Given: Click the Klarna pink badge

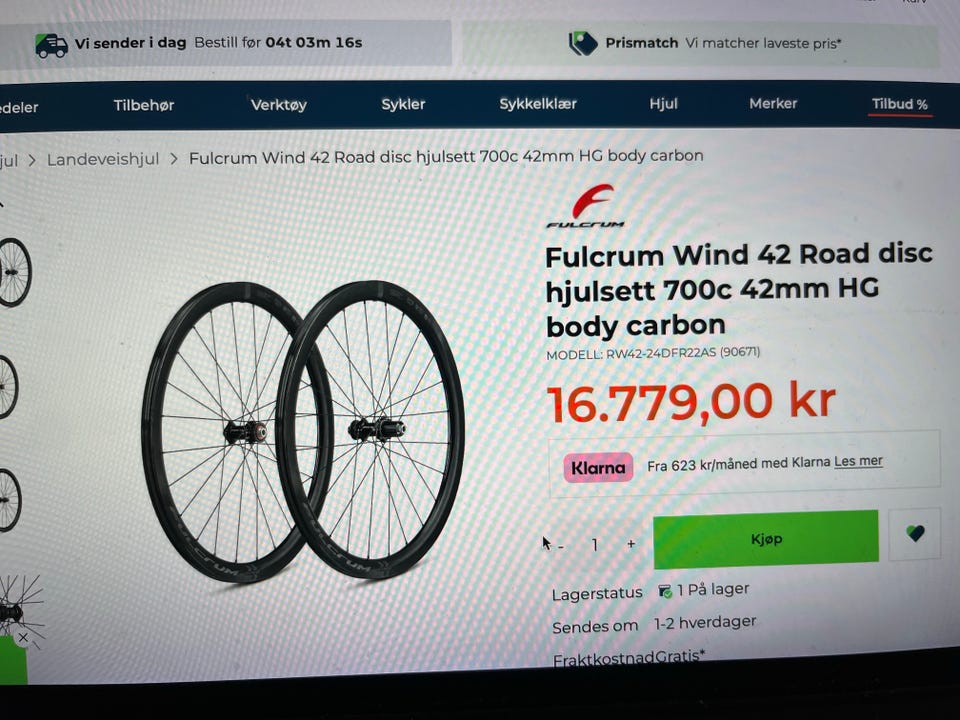Looking at the screenshot, I should pos(598,468).
